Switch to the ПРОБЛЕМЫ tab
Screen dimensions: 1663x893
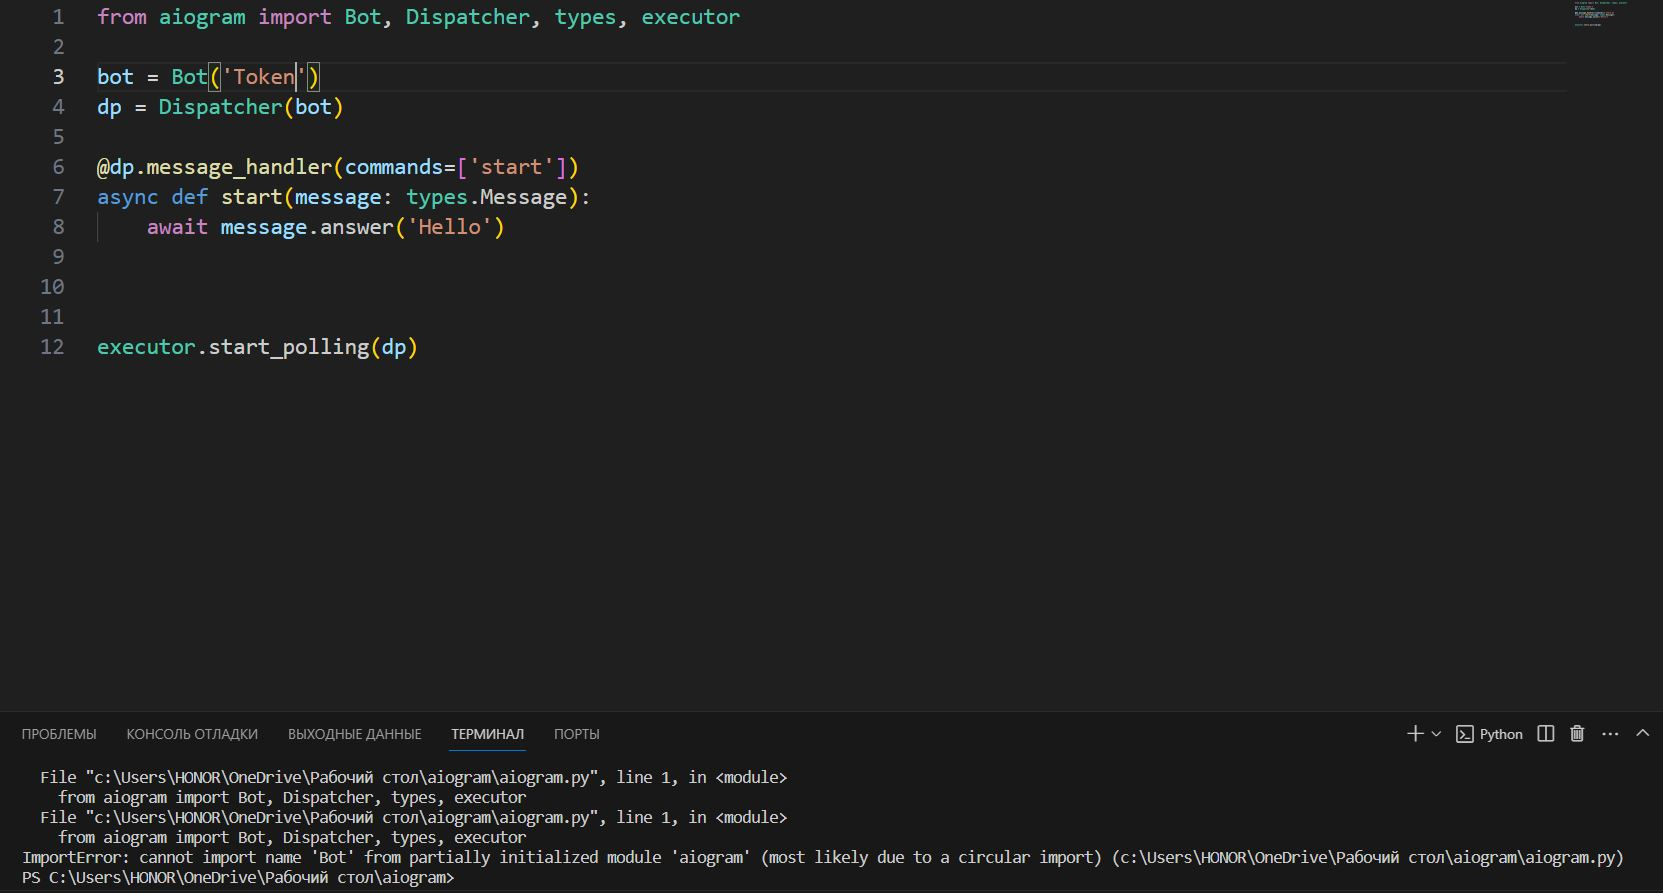point(59,734)
